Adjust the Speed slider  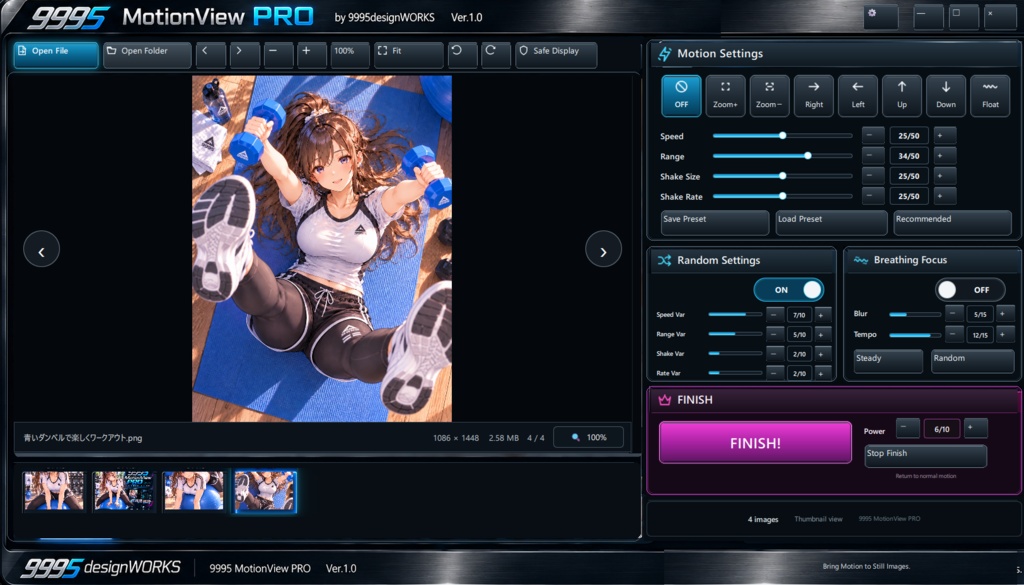coord(782,136)
